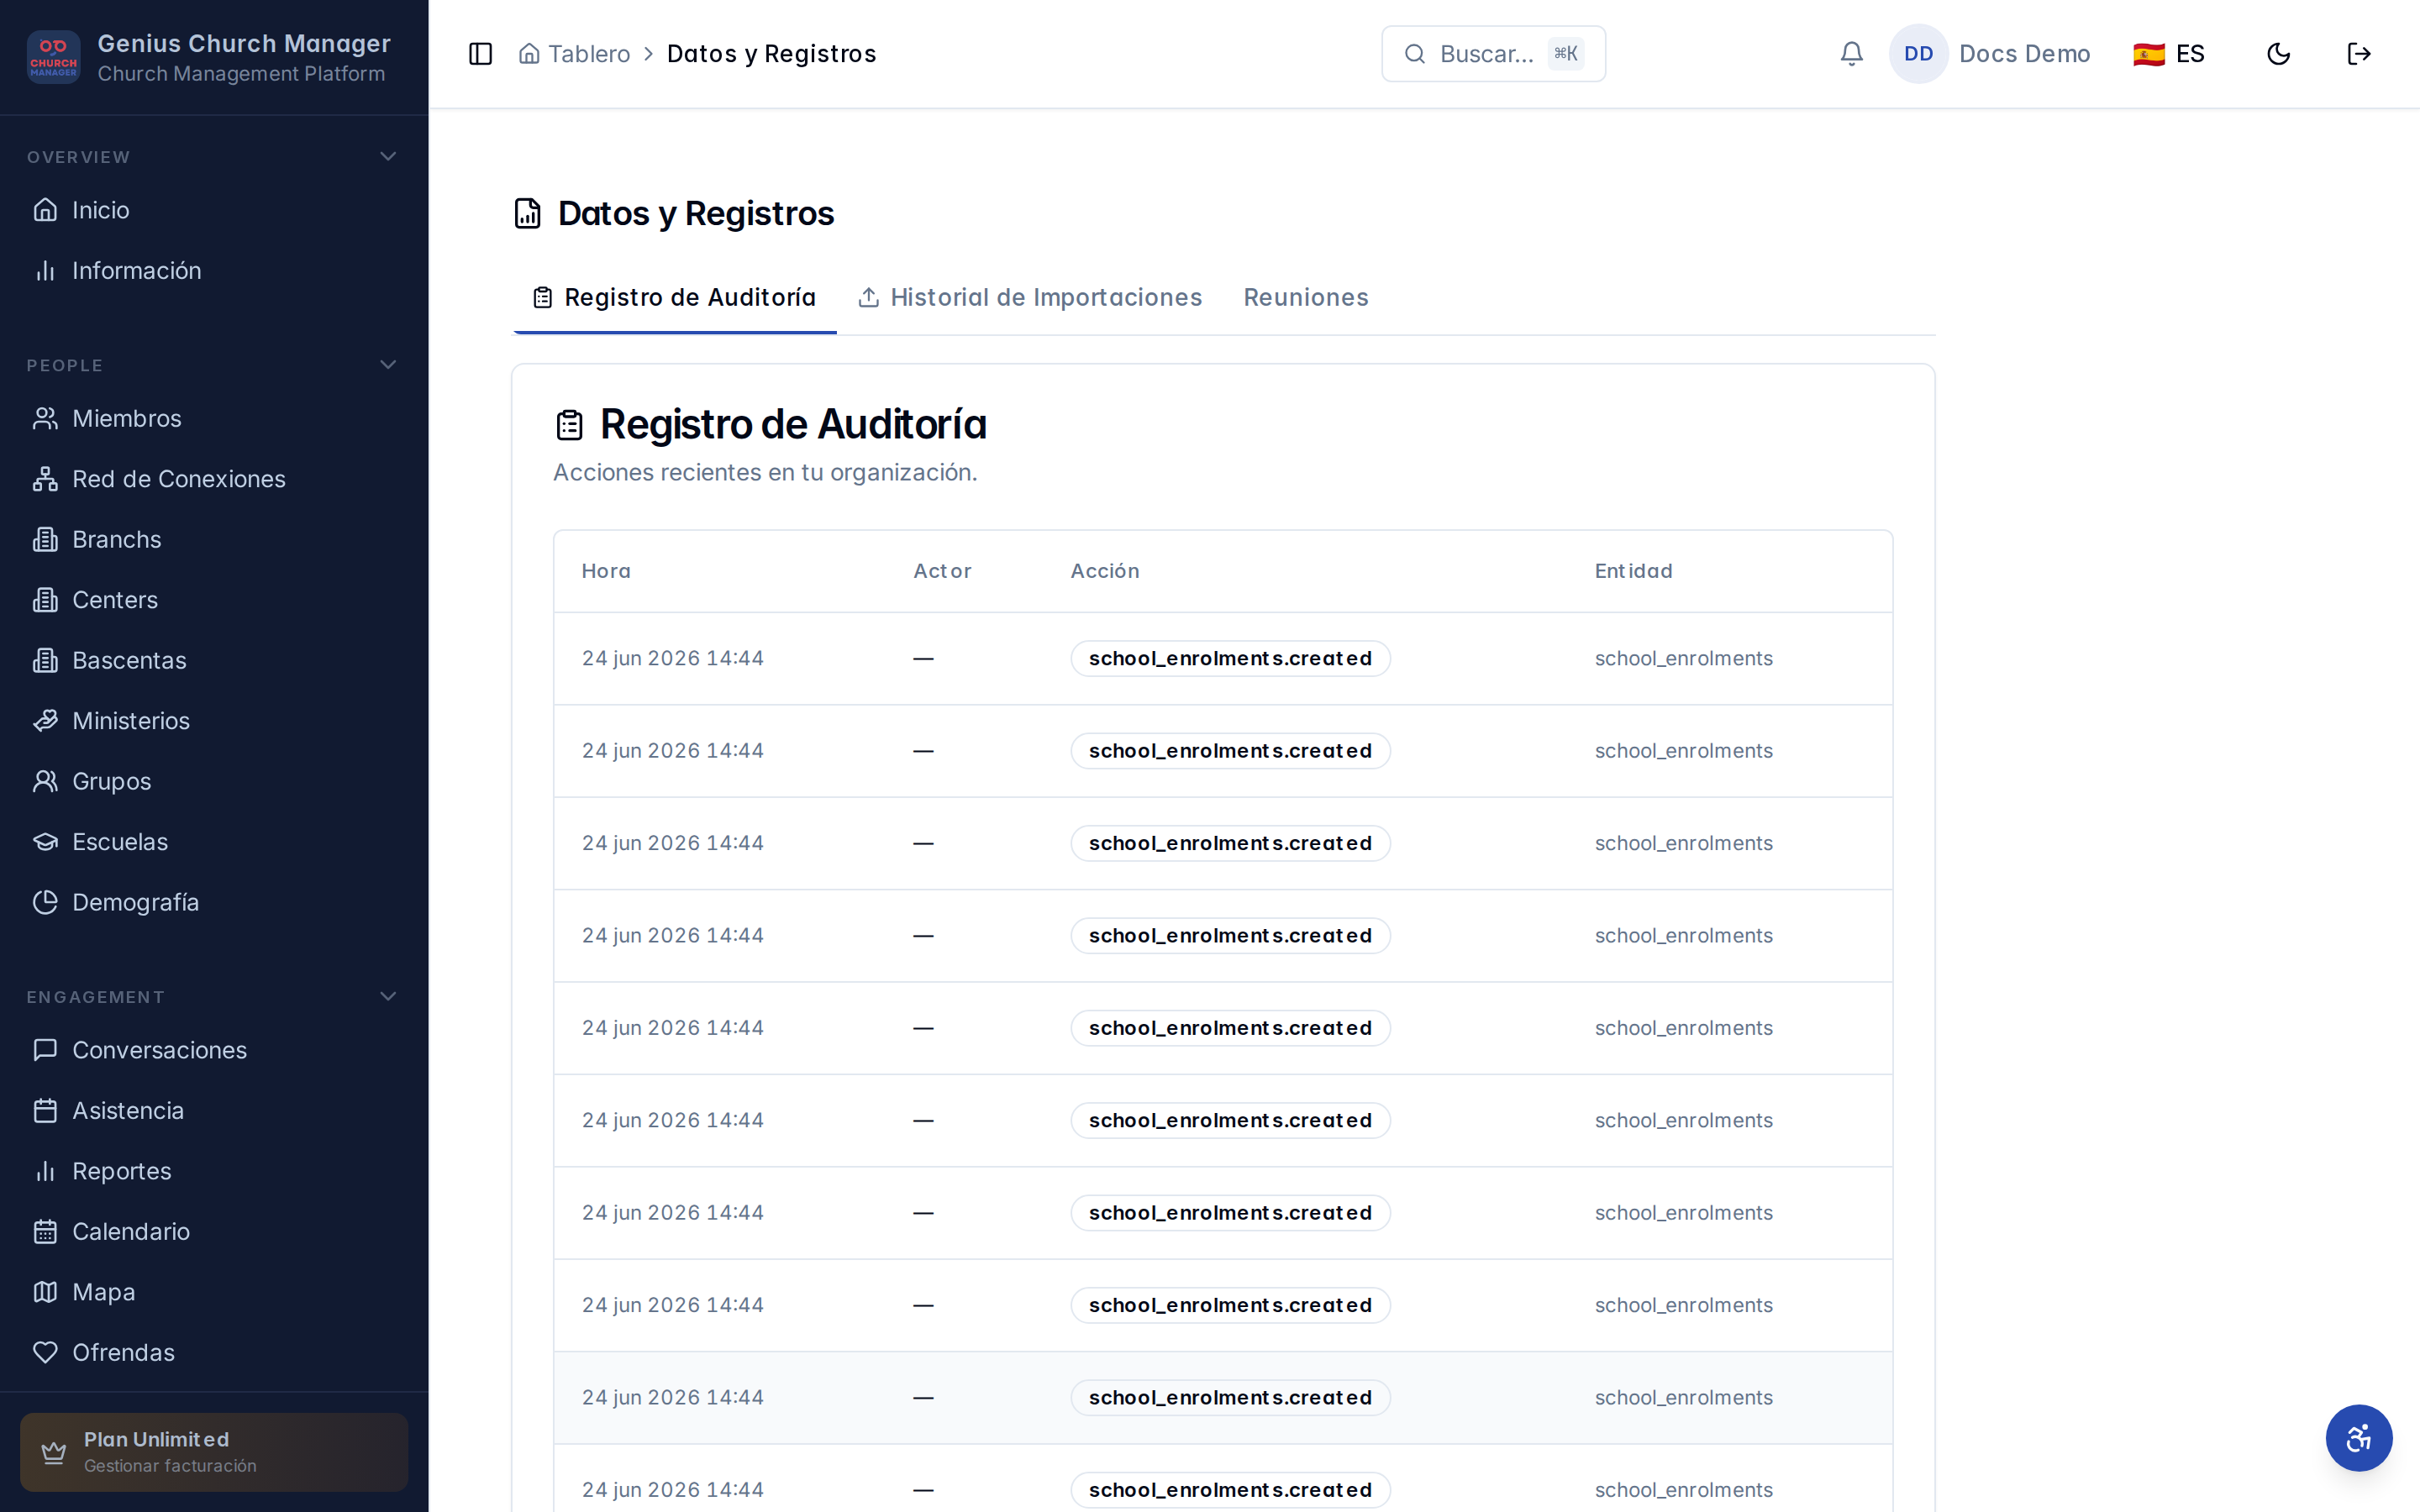Switch to the Reuniones tab
The image size is (2420, 1512).
(1305, 297)
